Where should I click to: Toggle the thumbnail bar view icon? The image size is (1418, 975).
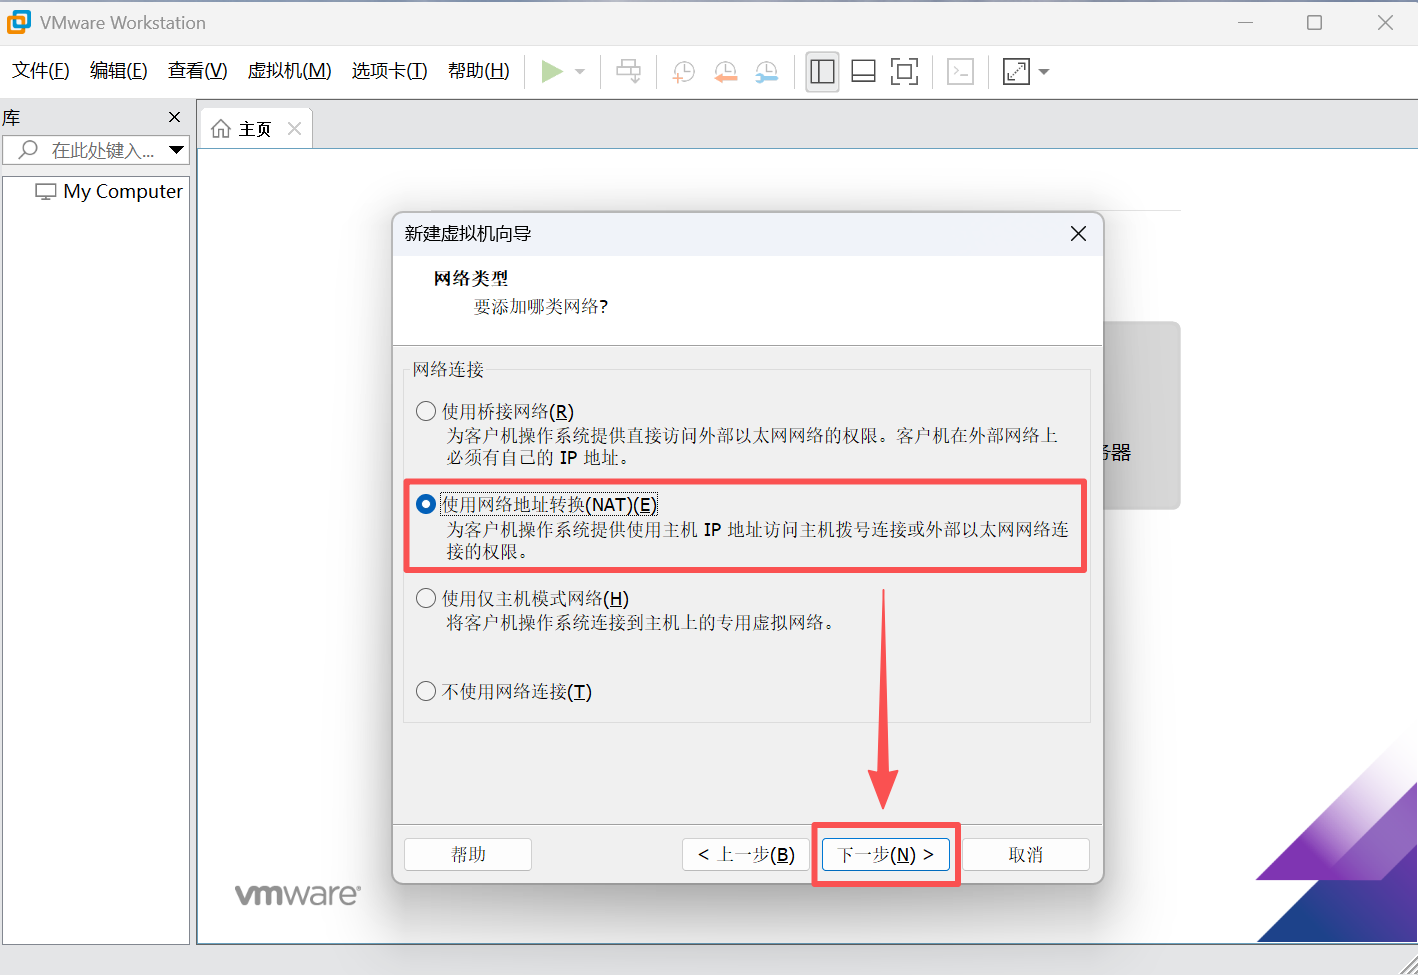point(864,72)
